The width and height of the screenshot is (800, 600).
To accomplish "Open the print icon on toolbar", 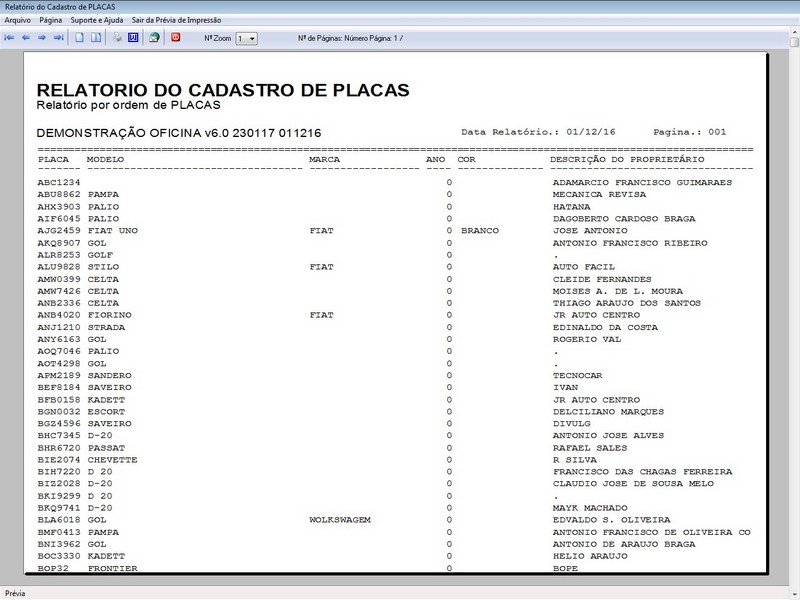I will 115,38.
